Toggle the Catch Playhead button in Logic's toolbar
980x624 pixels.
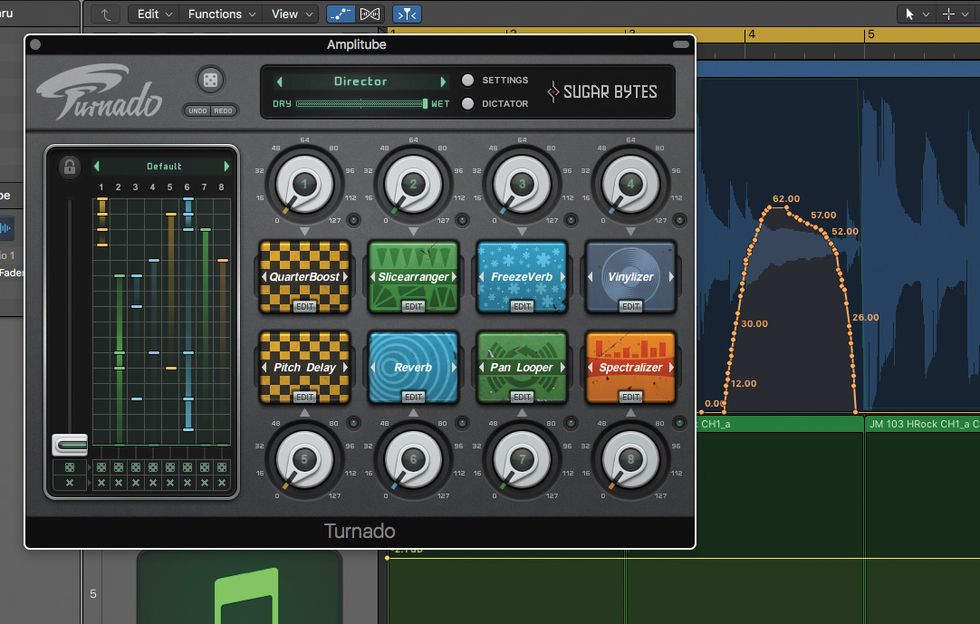coord(407,14)
